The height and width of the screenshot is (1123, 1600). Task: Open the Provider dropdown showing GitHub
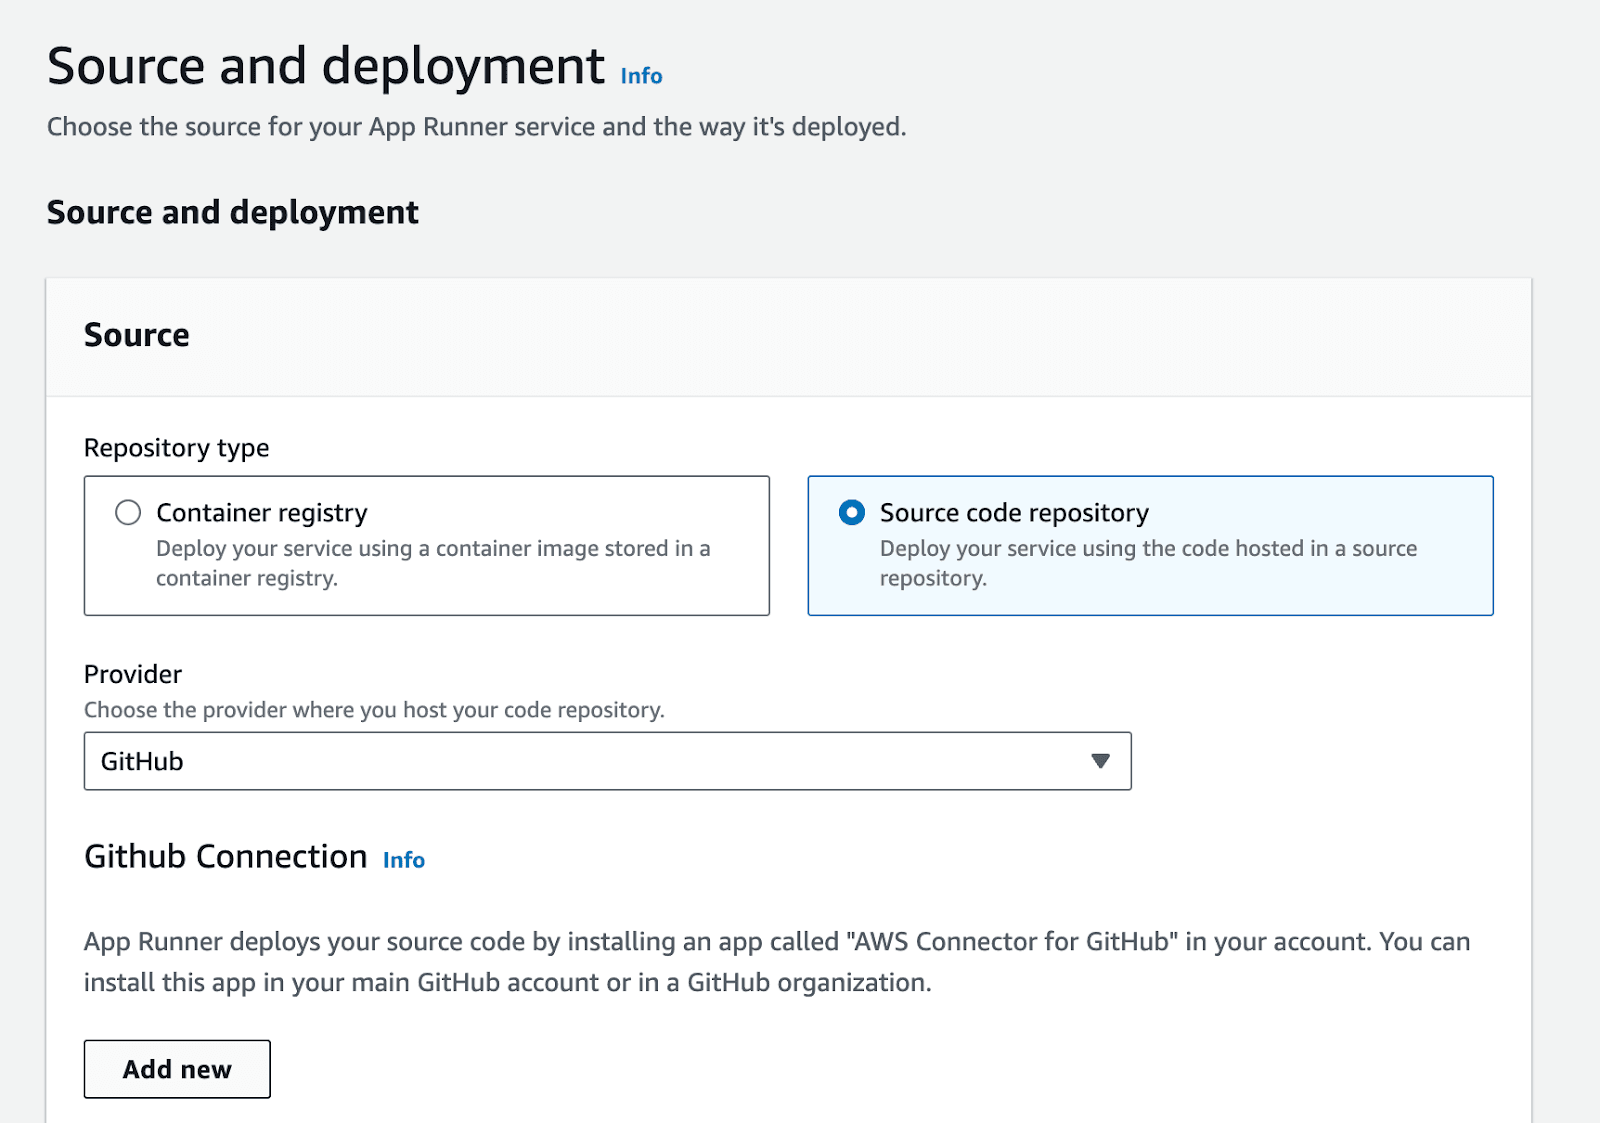click(606, 761)
